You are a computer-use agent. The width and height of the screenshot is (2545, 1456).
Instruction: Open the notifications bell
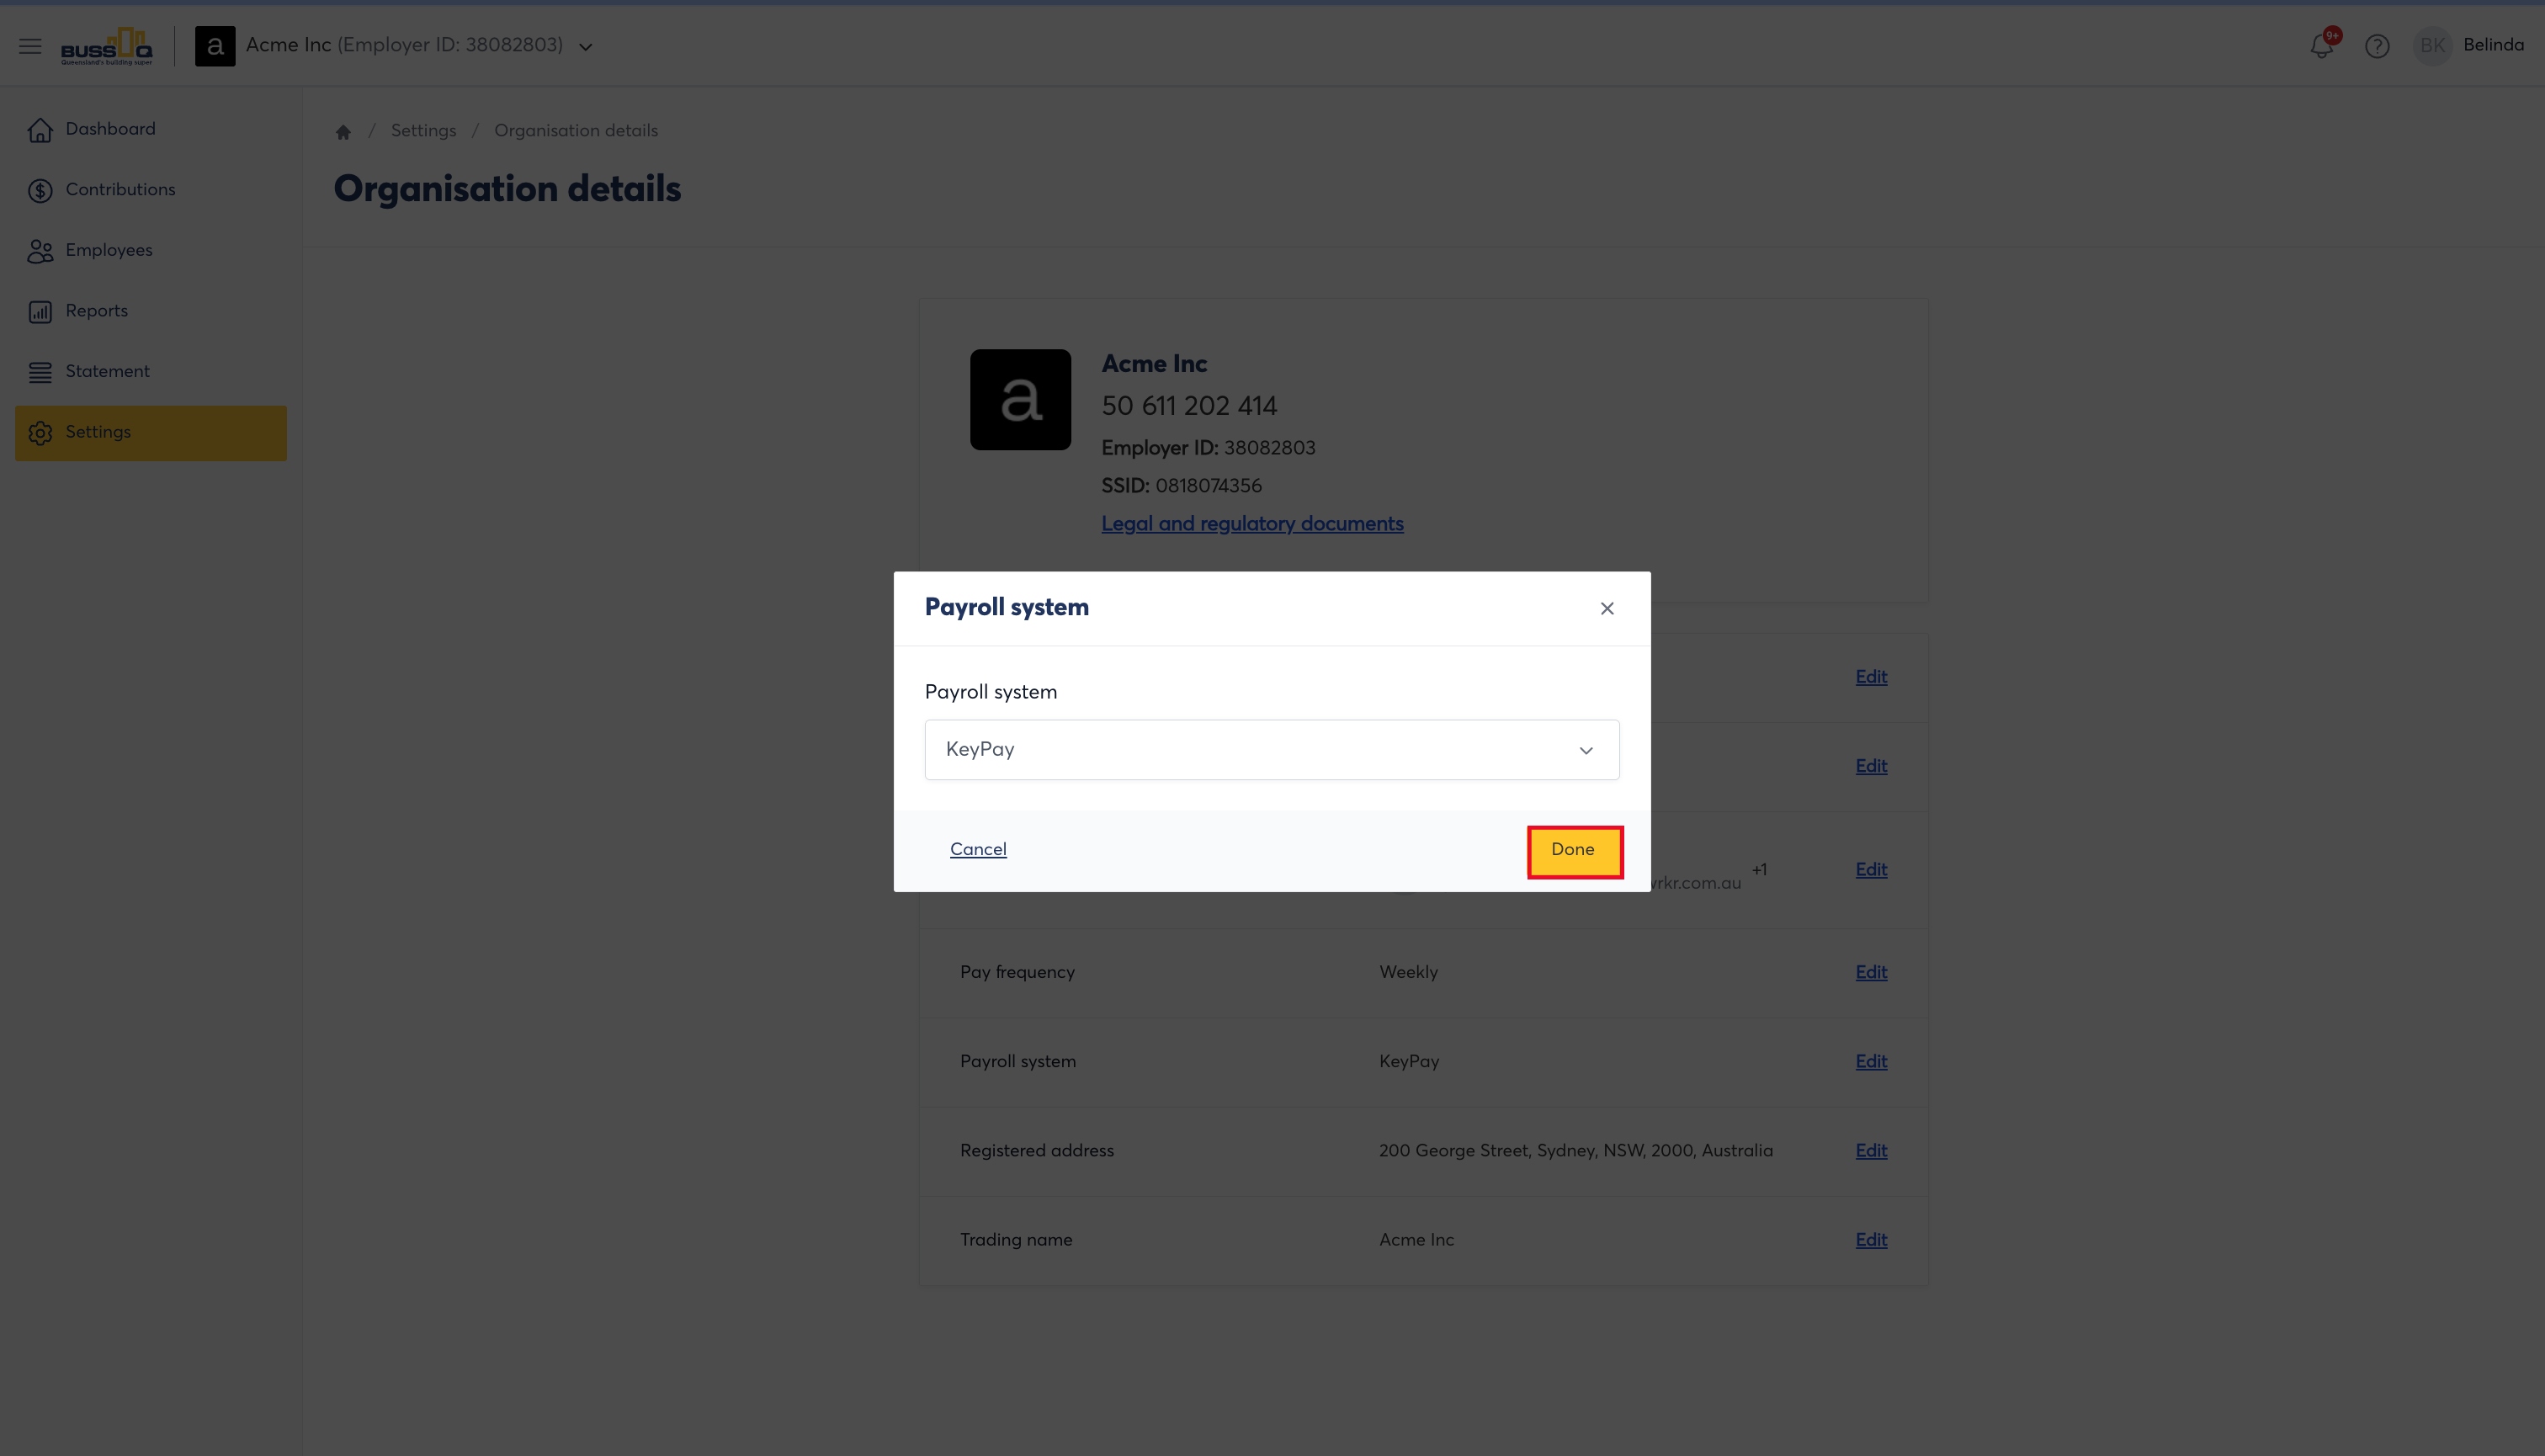2322,46
